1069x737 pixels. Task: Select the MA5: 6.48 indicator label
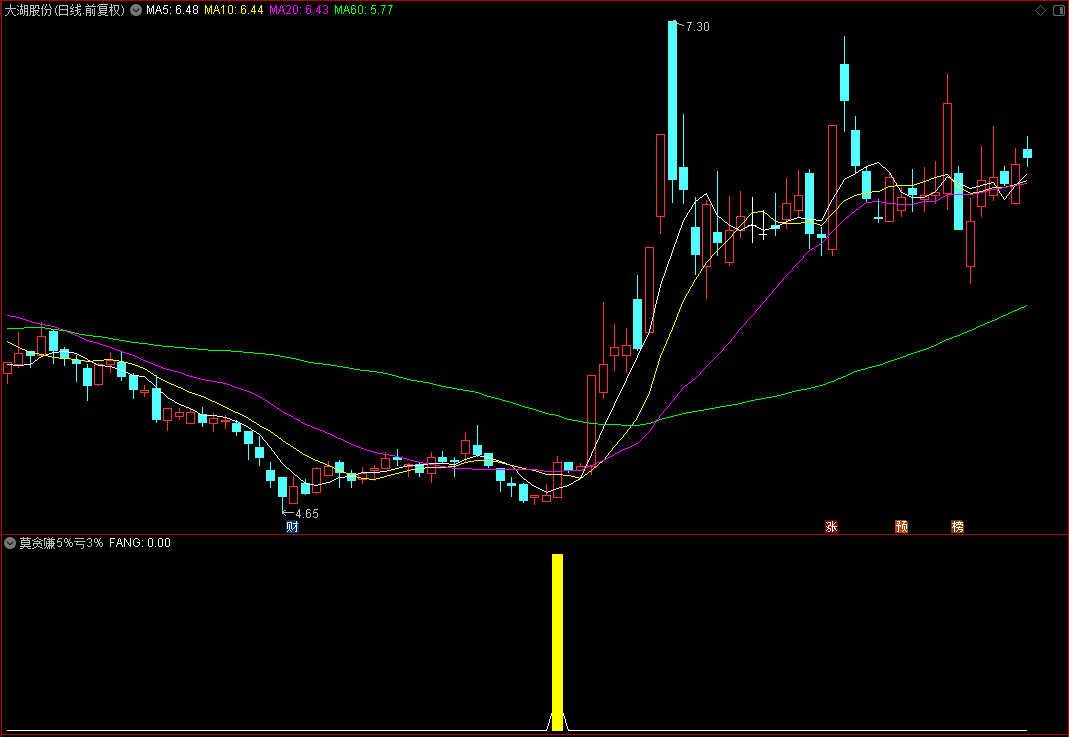point(172,10)
